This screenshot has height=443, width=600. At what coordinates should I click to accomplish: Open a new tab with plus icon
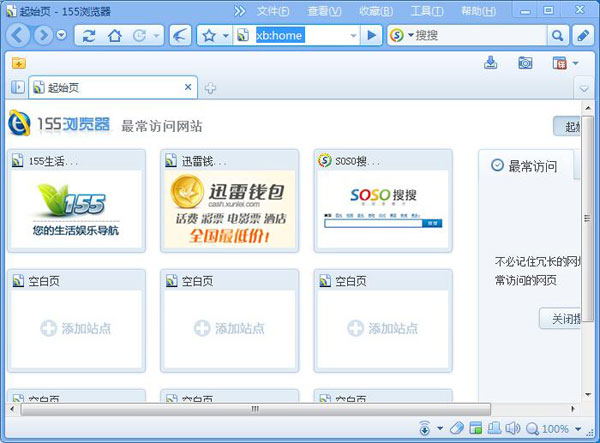point(210,88)
